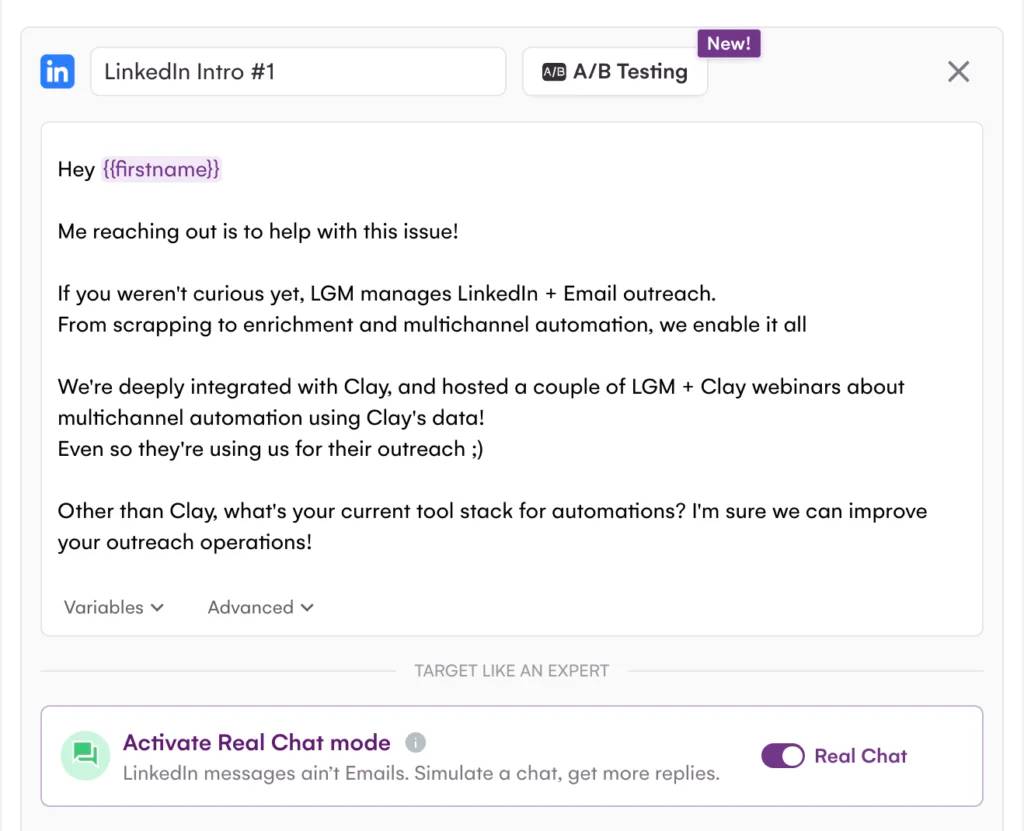Click the line 'If you weren't curious yet'

[x=386, y=294]
